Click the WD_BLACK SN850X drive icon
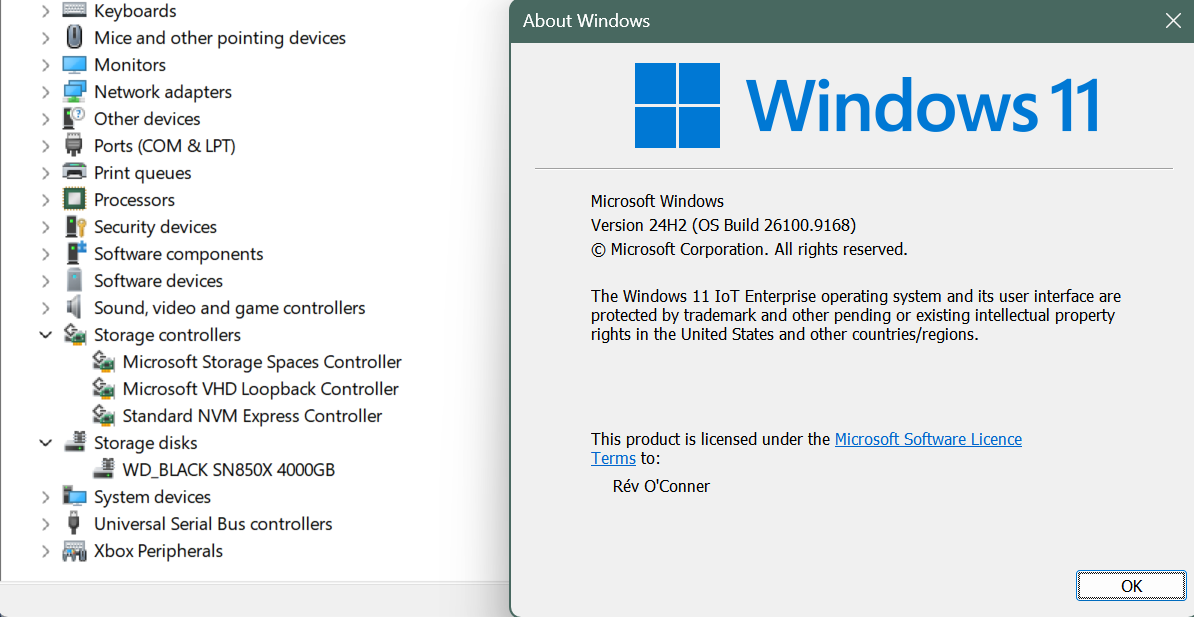 coord(103,470)
